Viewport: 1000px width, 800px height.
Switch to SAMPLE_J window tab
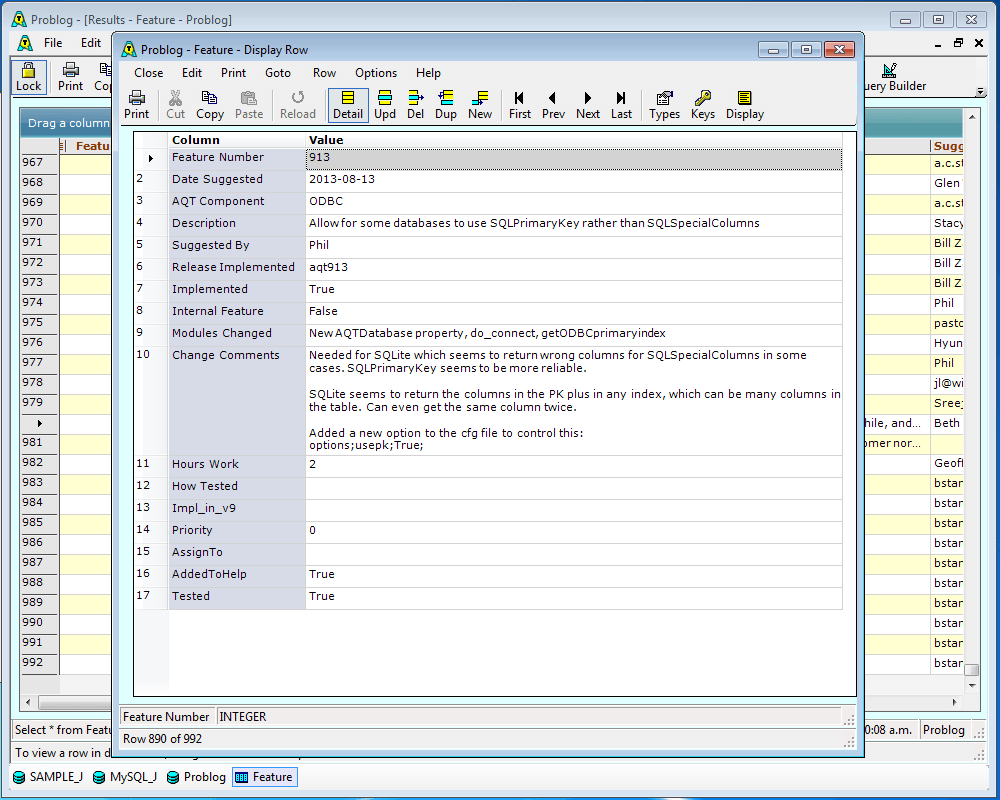pos(49,777)
